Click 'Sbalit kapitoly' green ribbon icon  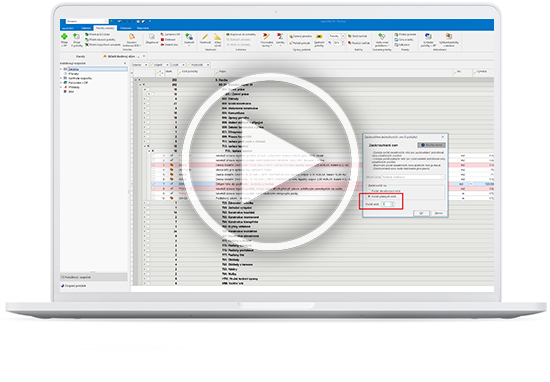pyautogui.click(x=357, y=36)
